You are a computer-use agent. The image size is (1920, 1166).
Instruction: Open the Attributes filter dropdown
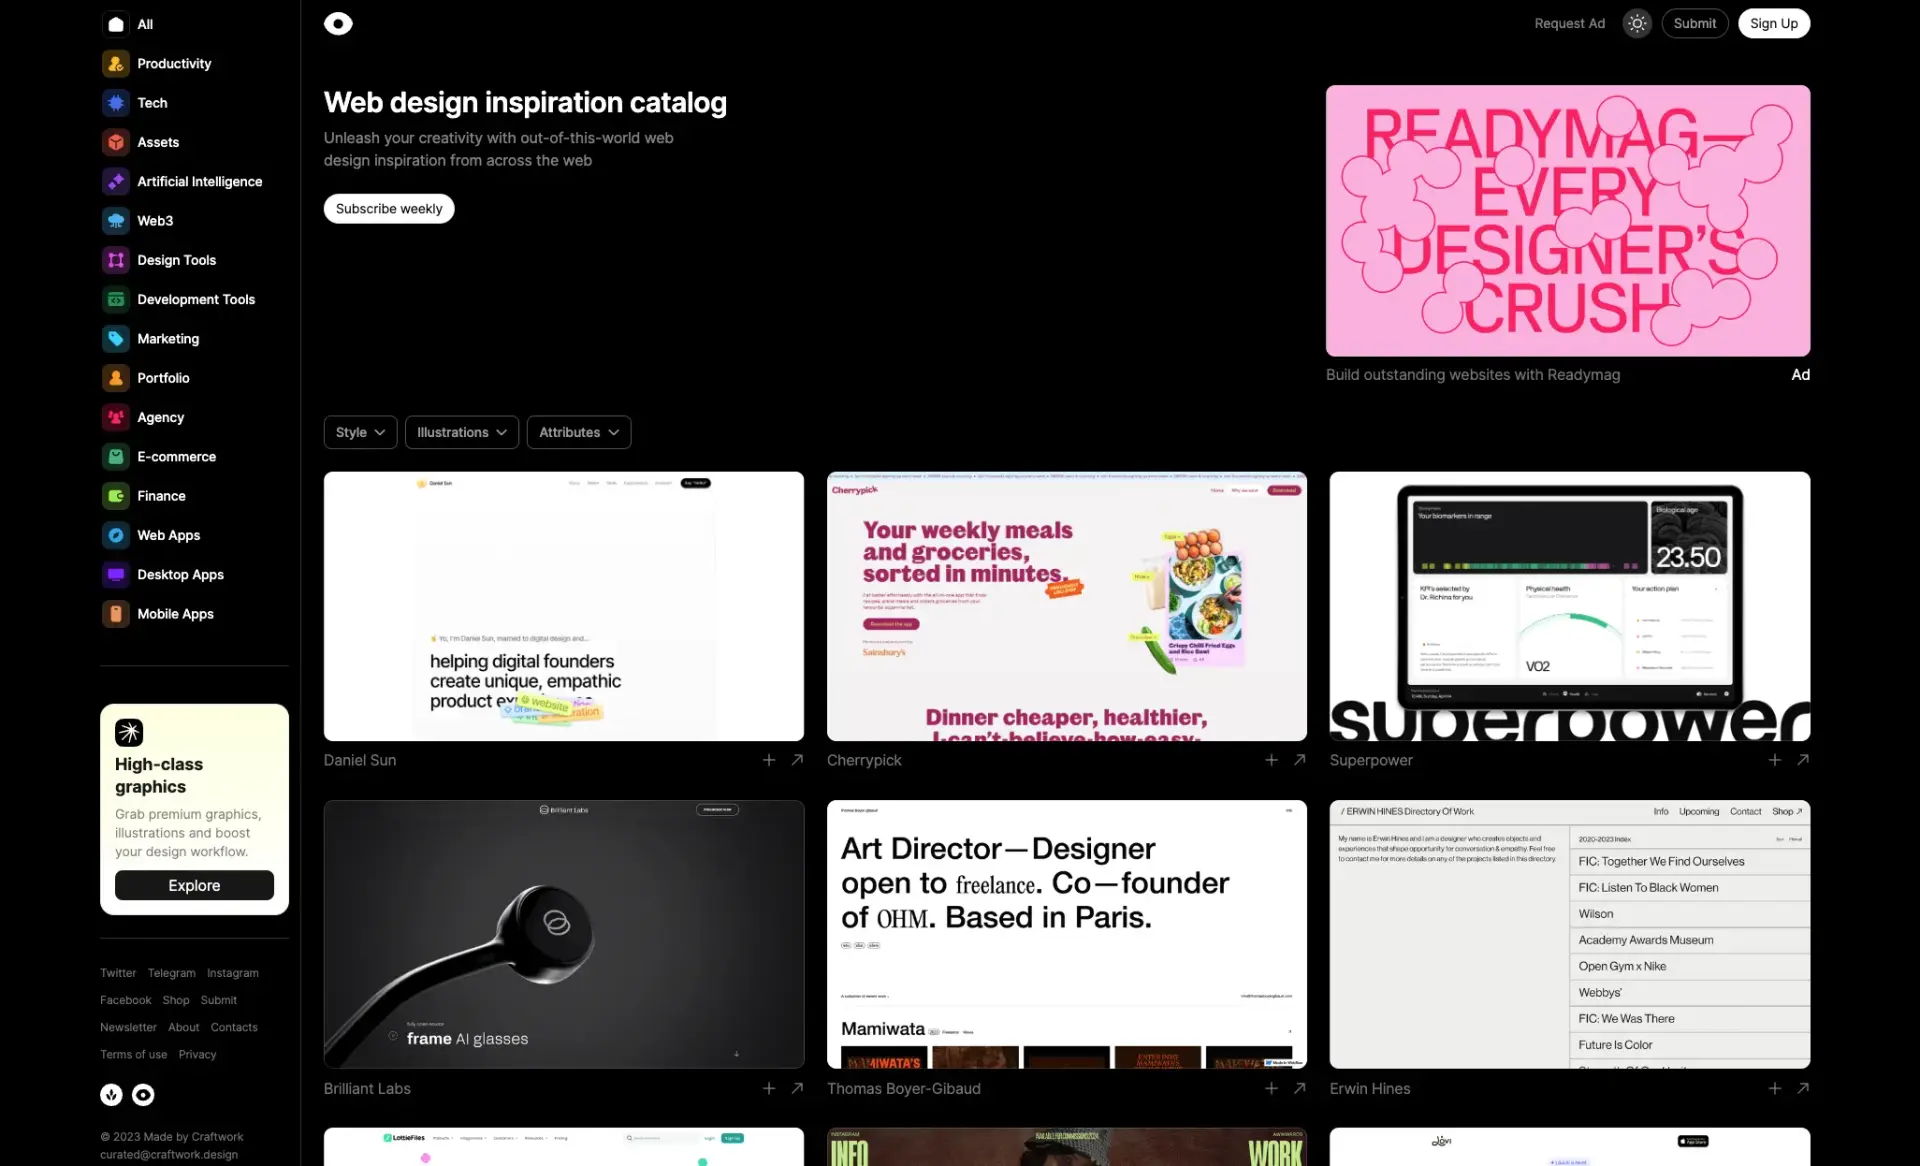pos(578,432)
